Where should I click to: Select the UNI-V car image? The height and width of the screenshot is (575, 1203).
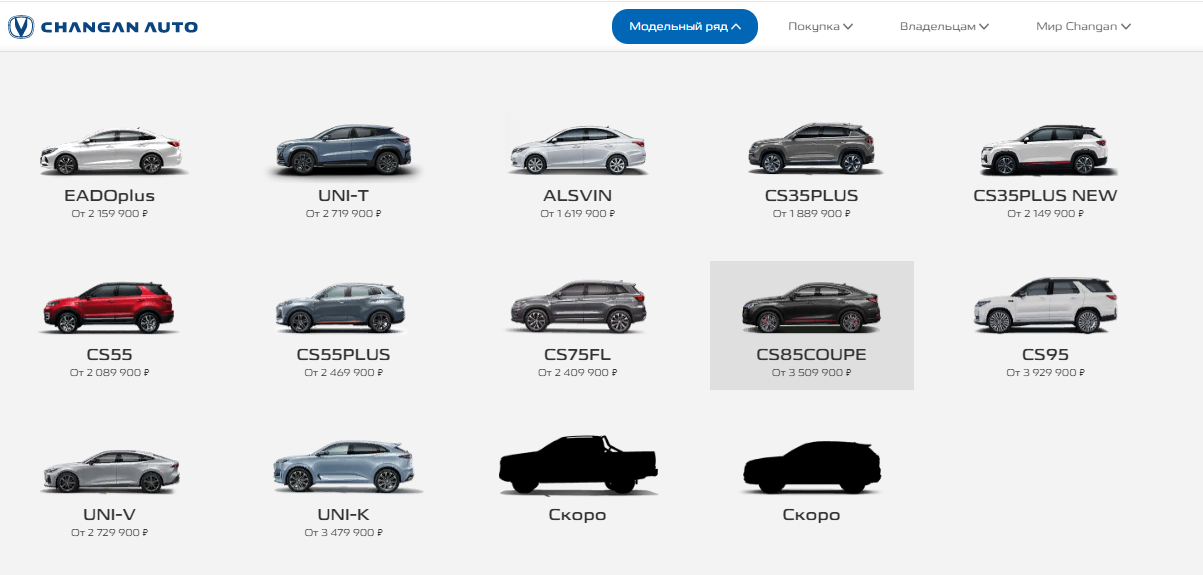(110, 470)
